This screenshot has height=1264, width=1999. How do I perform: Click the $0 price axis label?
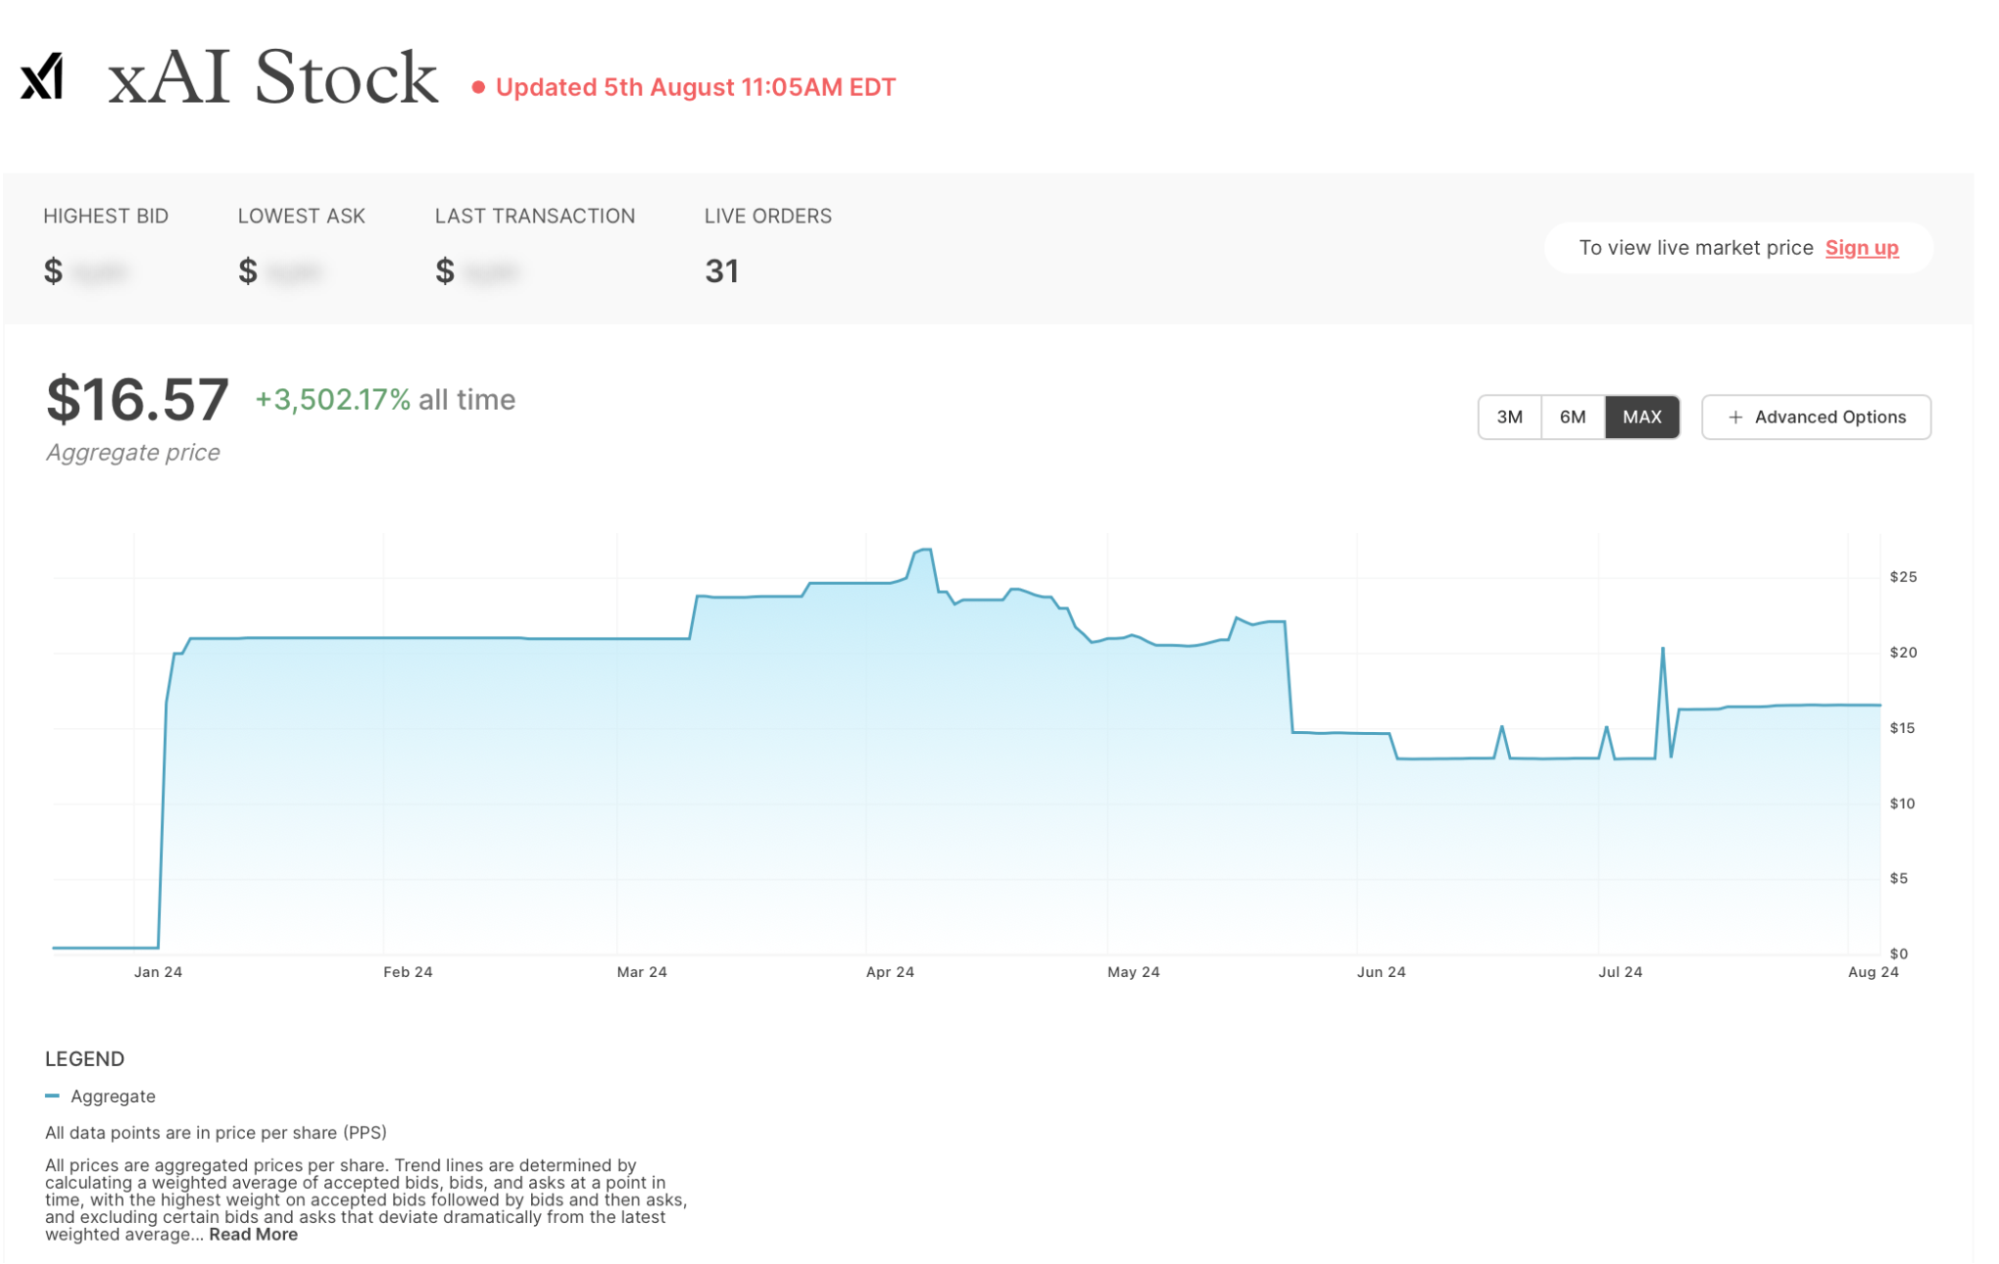[1899, 954]
